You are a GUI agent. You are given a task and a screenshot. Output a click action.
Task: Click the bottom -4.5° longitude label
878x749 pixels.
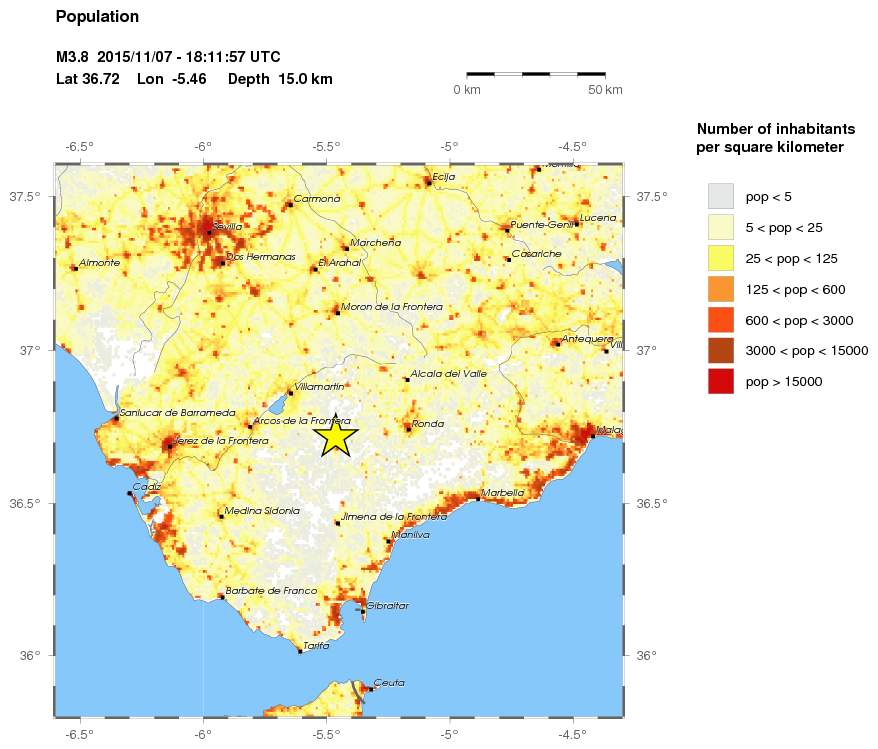[x=572, y=734]
